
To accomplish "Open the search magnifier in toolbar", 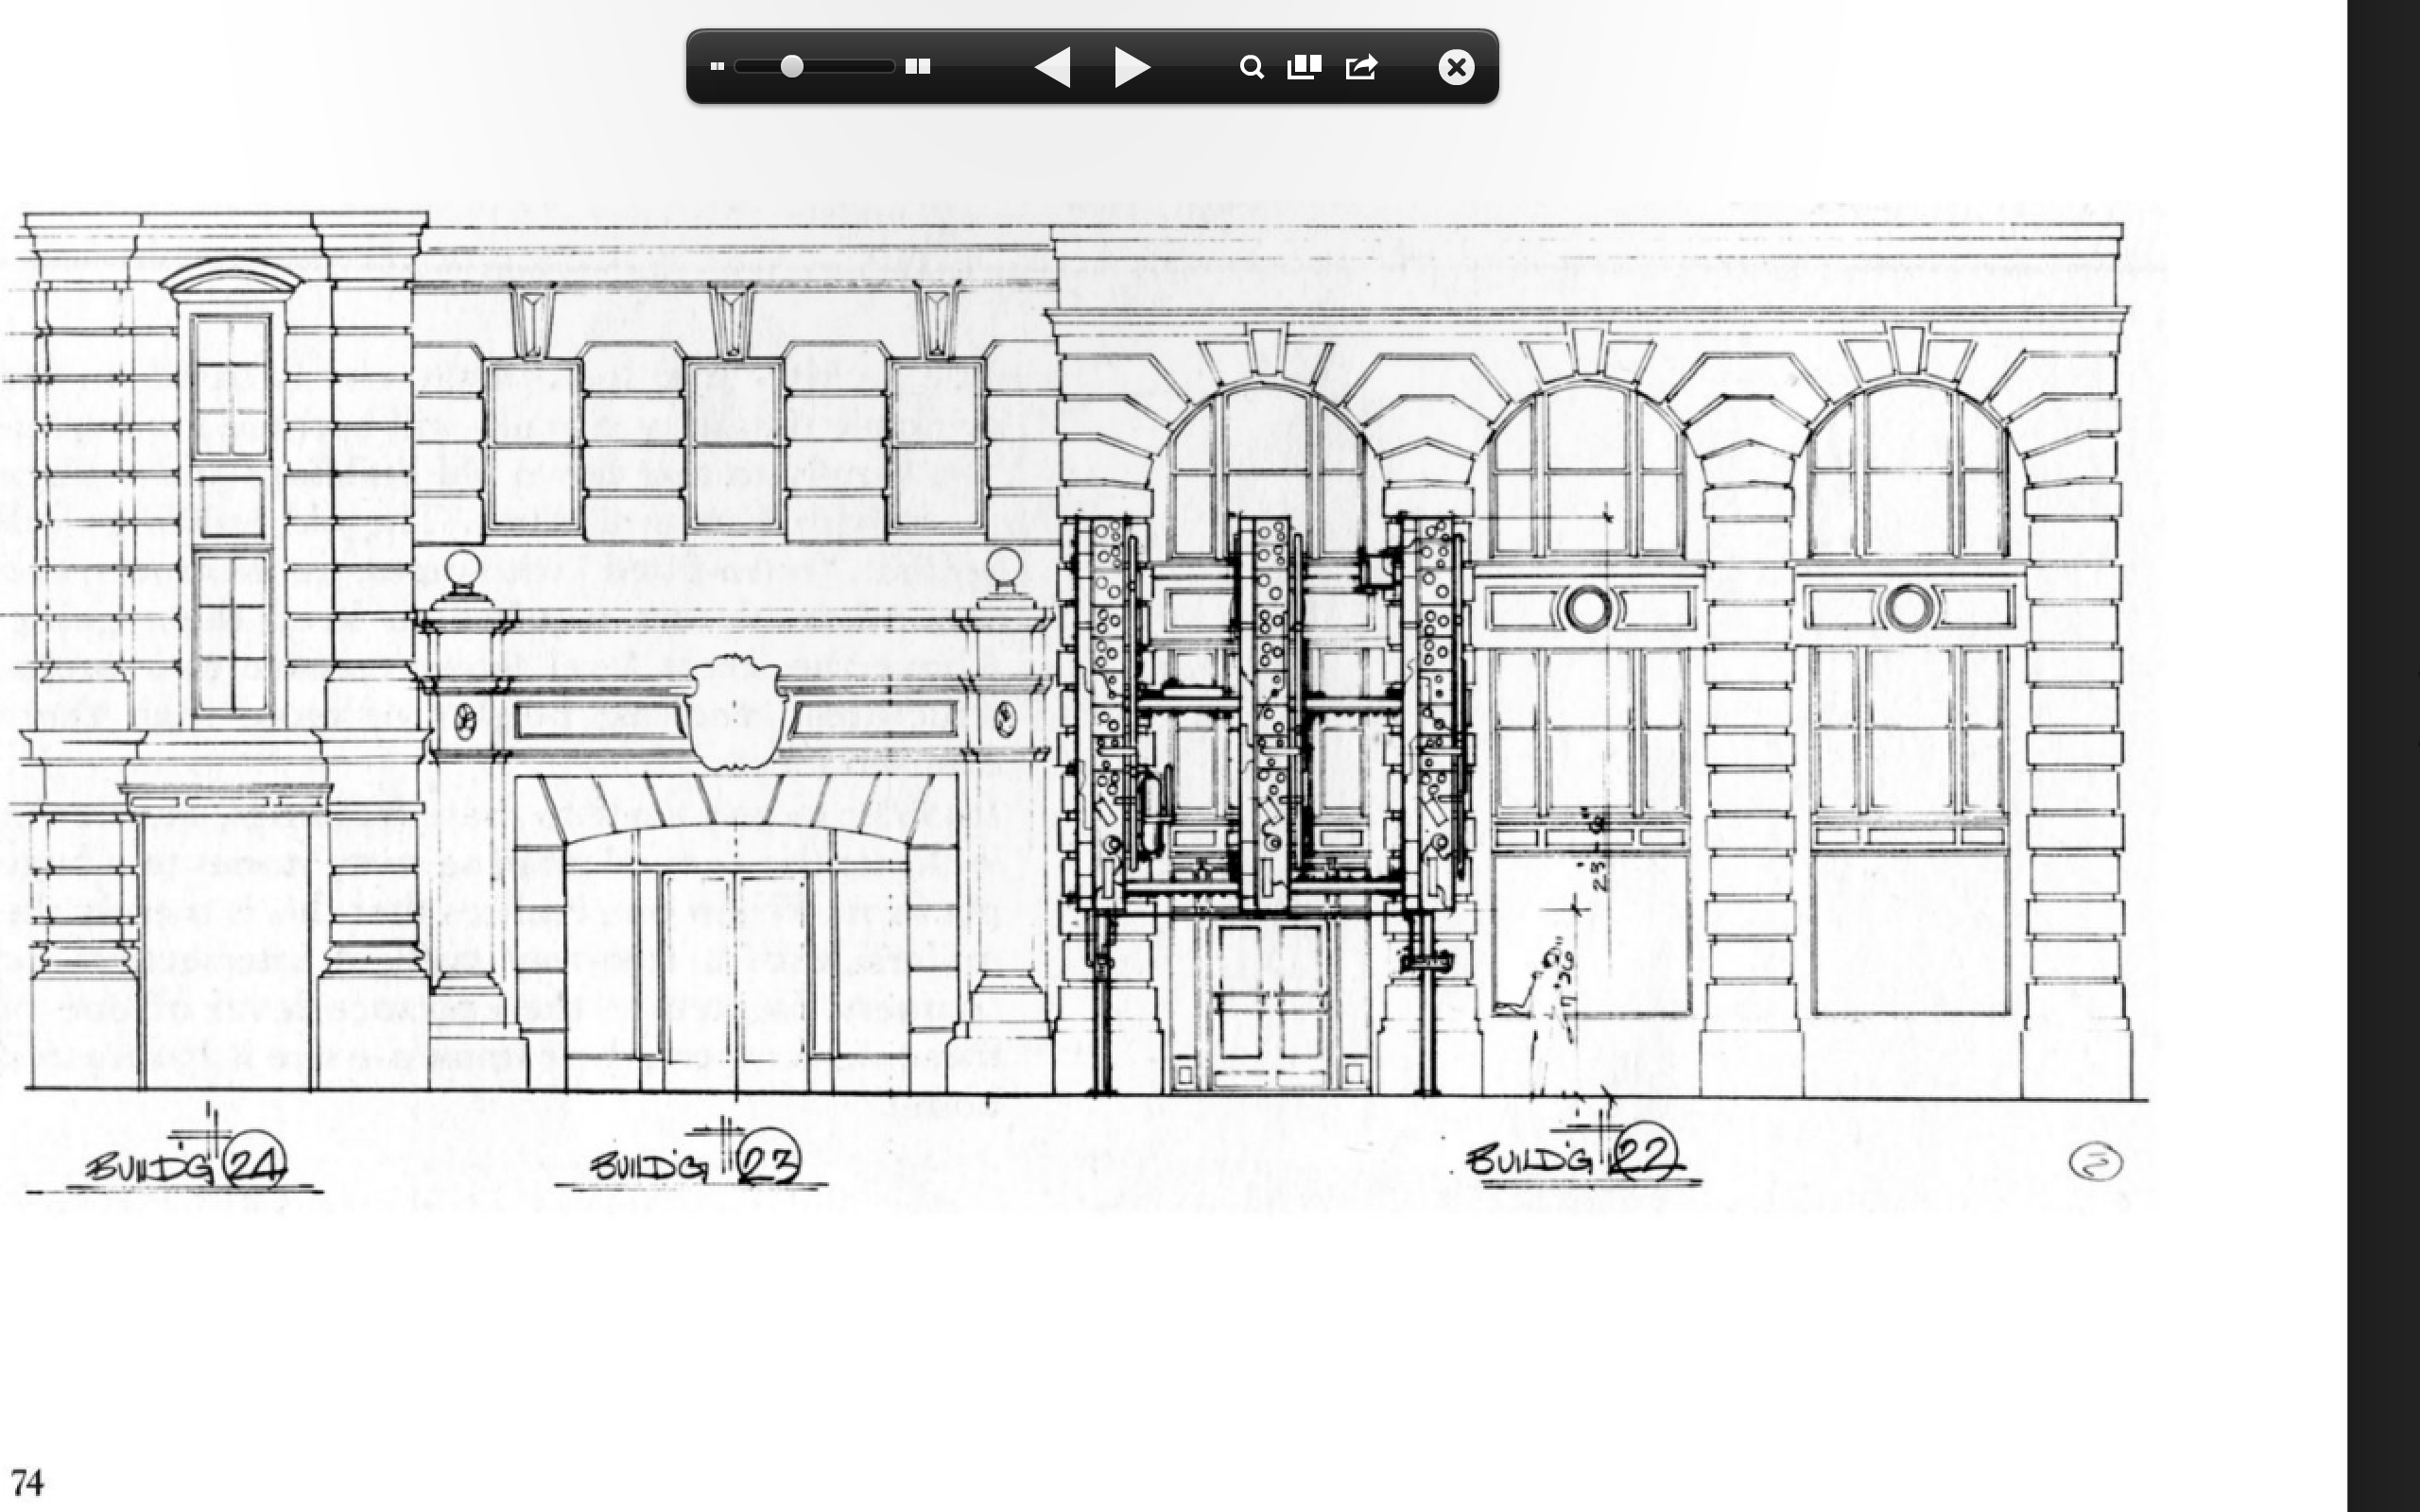I will pos(1251,67).
